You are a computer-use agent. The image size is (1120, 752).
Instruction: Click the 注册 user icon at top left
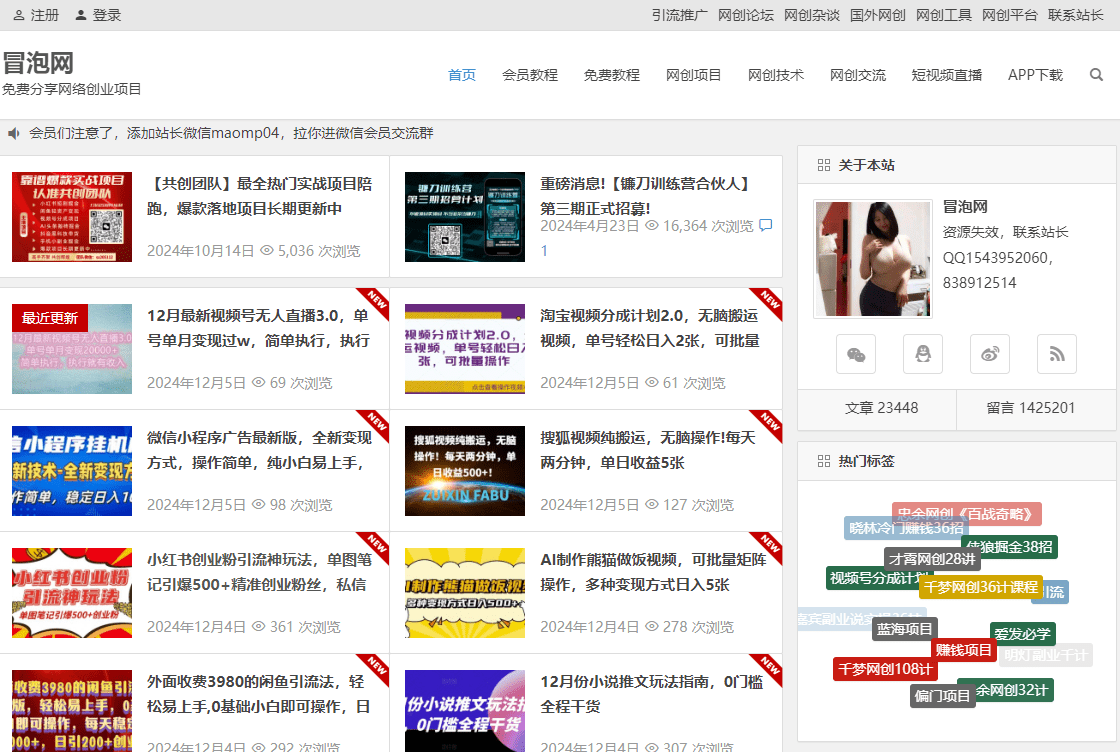[19, 15]
